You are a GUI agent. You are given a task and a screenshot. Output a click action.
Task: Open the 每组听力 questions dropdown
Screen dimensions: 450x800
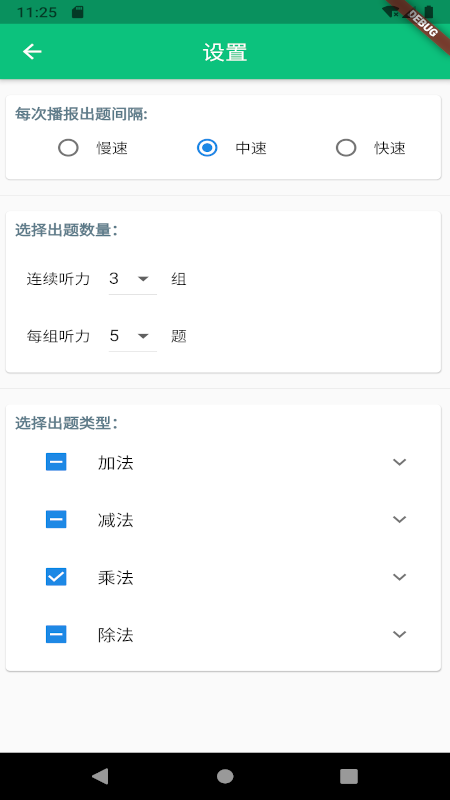coord(133,336)
